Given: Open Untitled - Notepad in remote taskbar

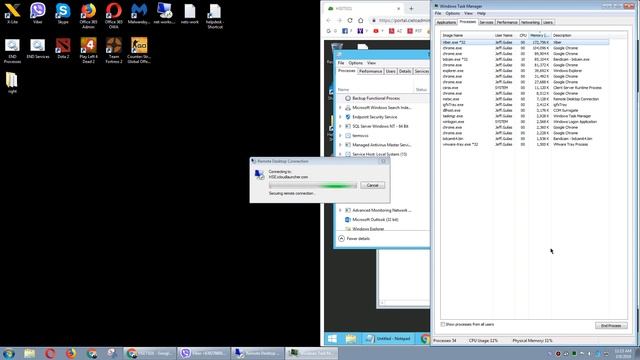Looking at the screenshot, I should click(388, 338).
